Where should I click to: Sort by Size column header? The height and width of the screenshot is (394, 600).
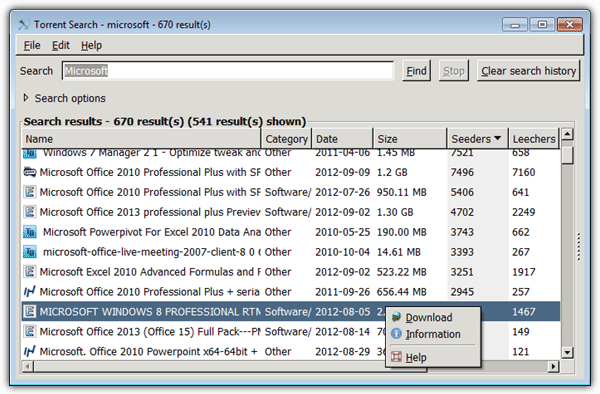pos(410,139)
